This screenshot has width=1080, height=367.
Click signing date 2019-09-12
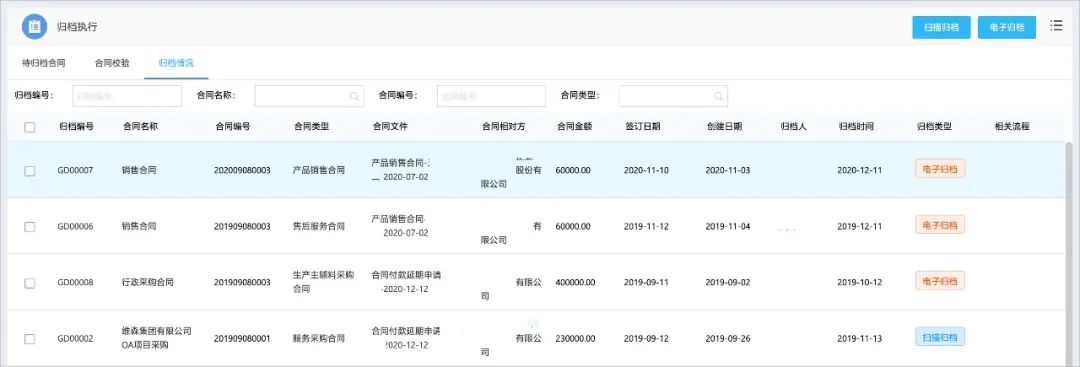pos(645,339)
